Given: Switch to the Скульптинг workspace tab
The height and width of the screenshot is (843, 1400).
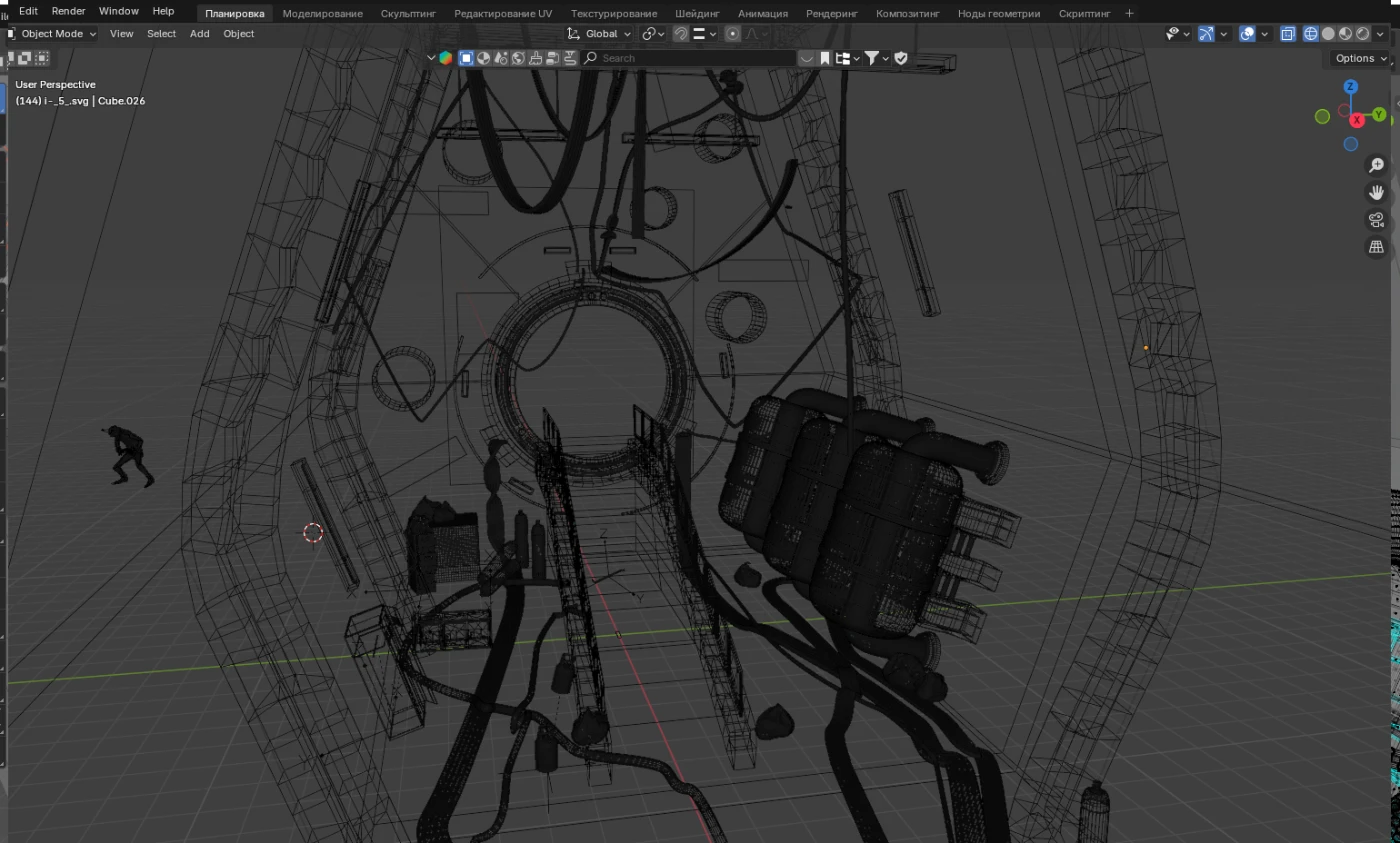Looking at the screenshot, I should tap(408, 13).
